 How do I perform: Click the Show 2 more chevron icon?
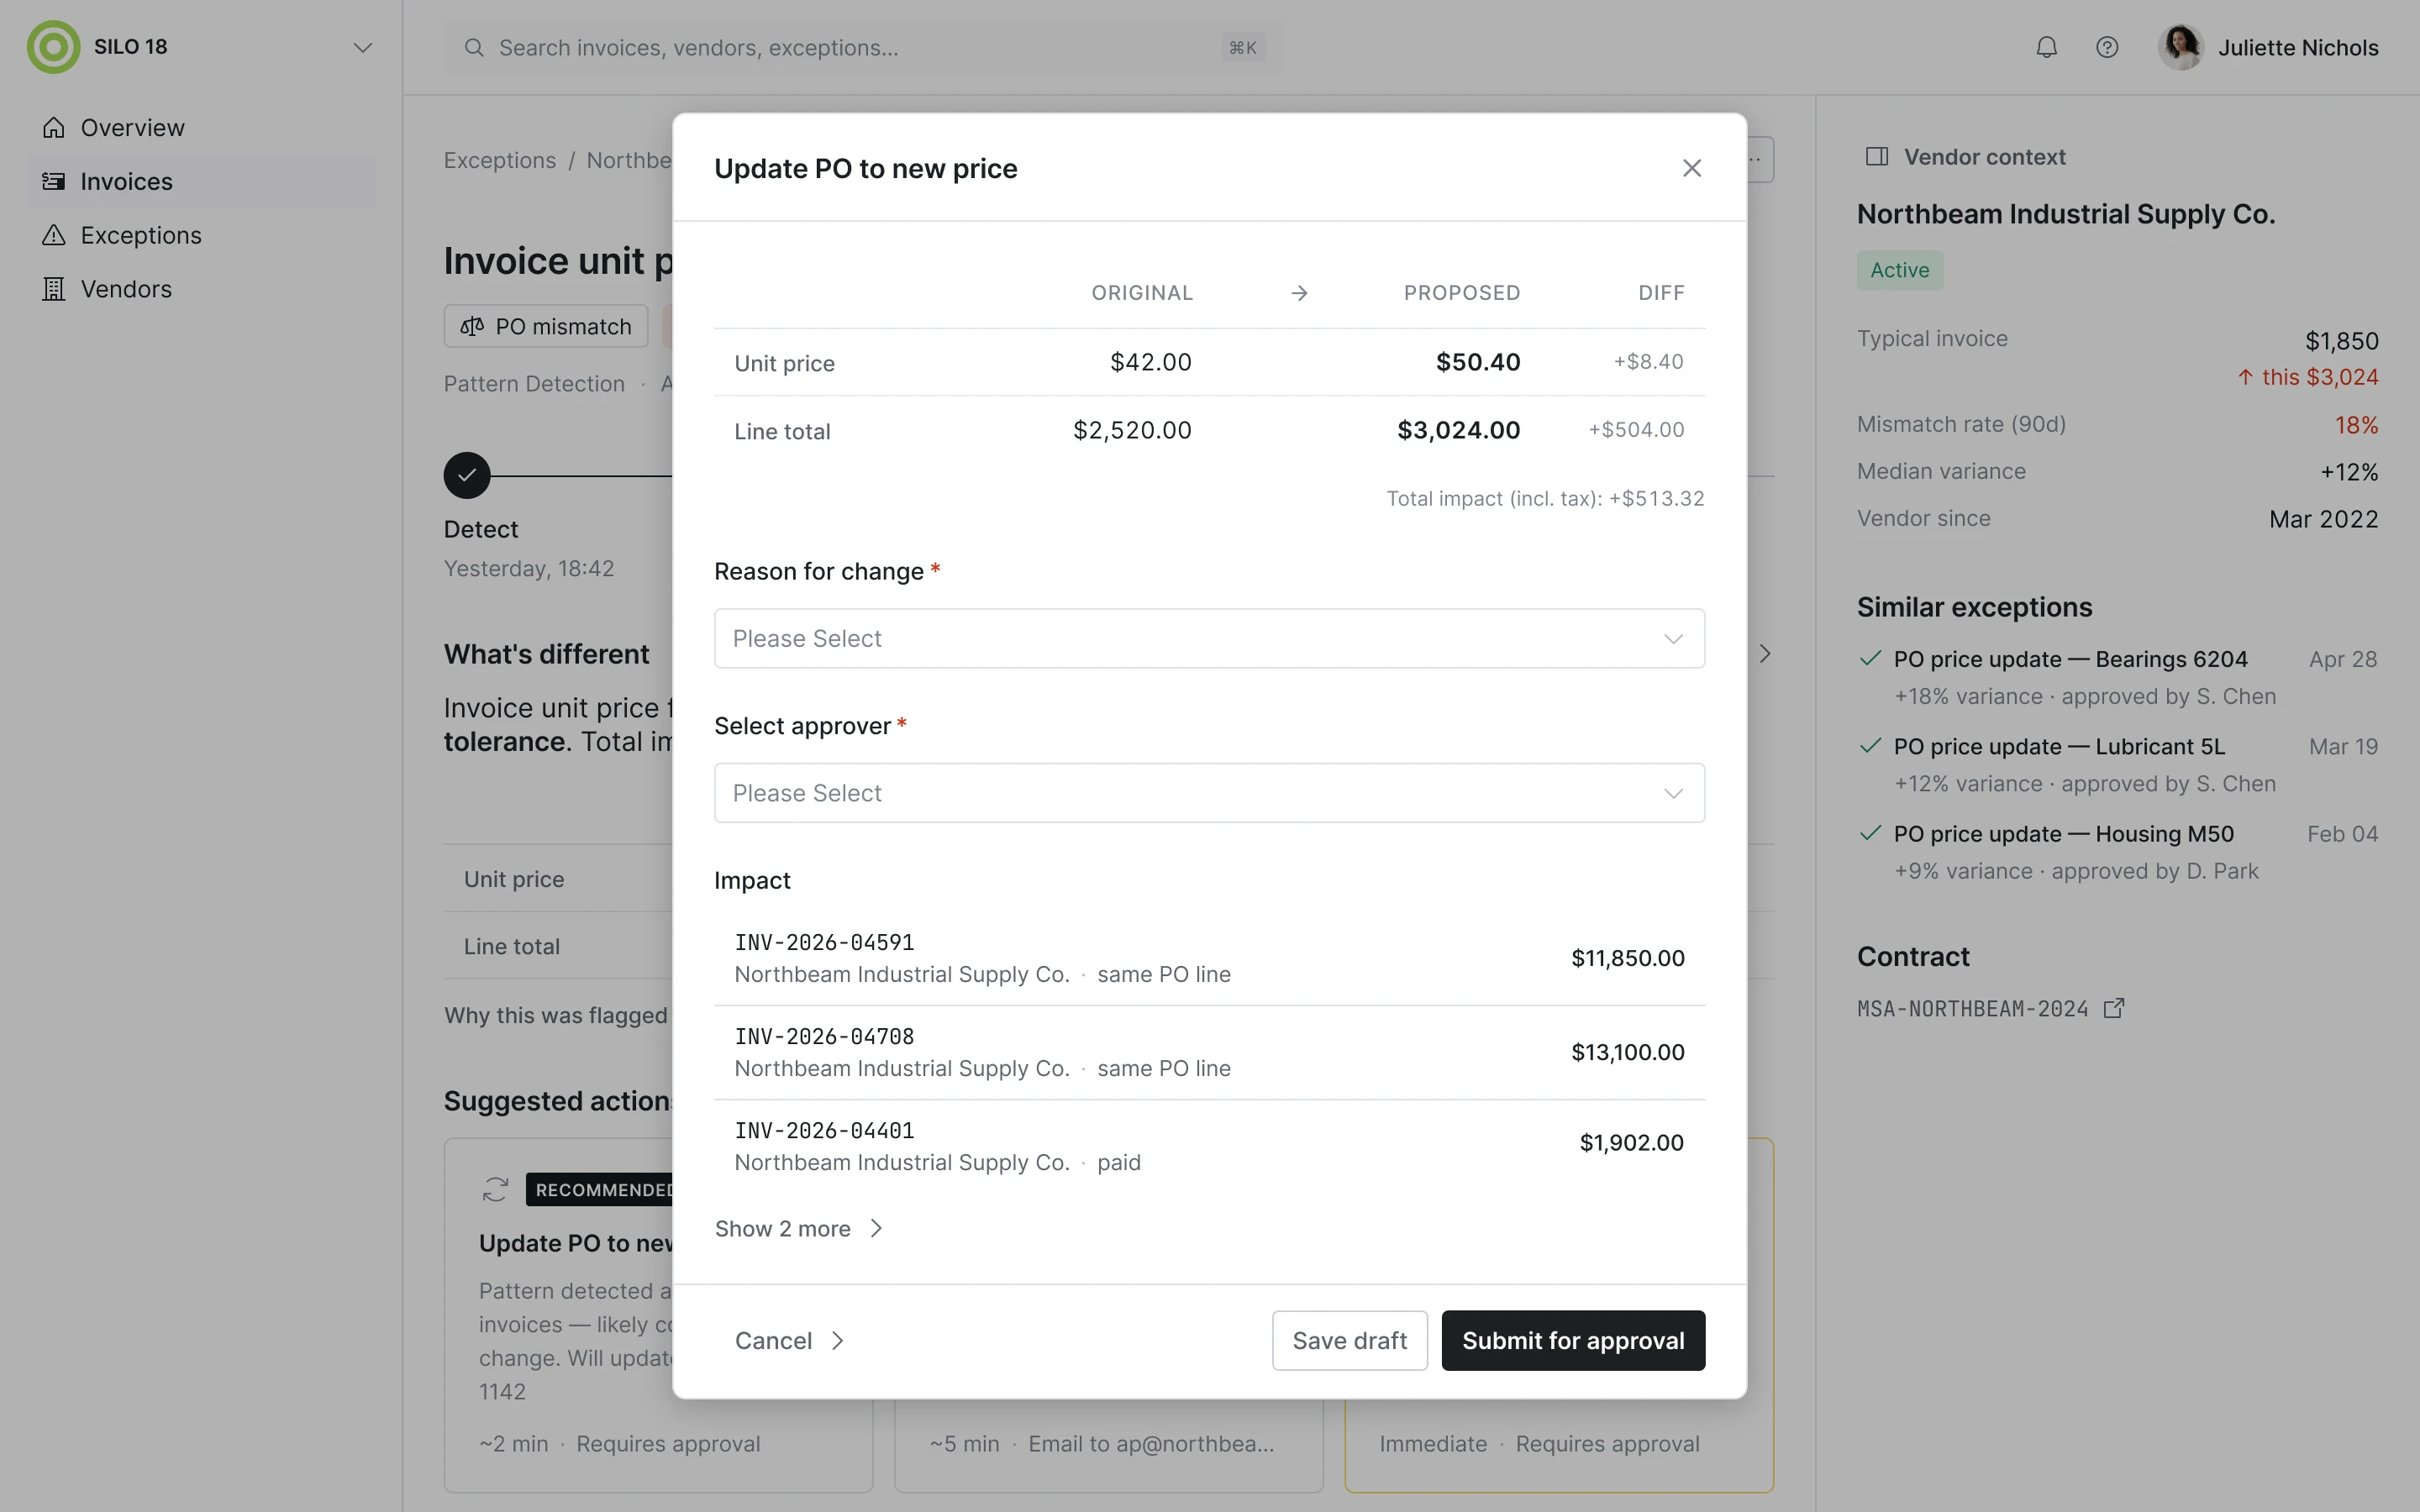point(876,1229)
